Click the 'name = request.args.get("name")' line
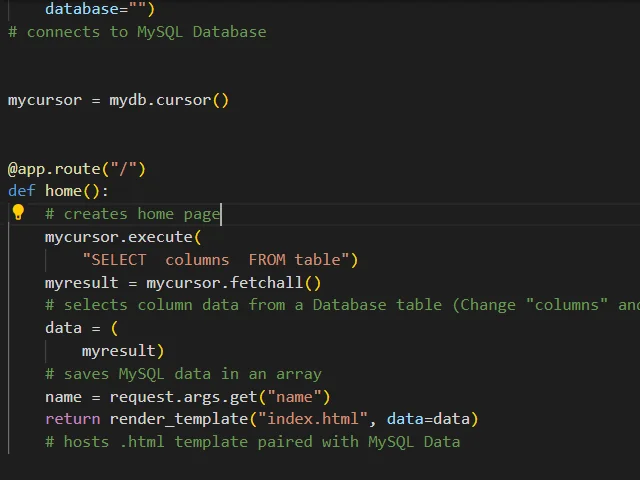This screenshot has height=480, width=640. 188,397
